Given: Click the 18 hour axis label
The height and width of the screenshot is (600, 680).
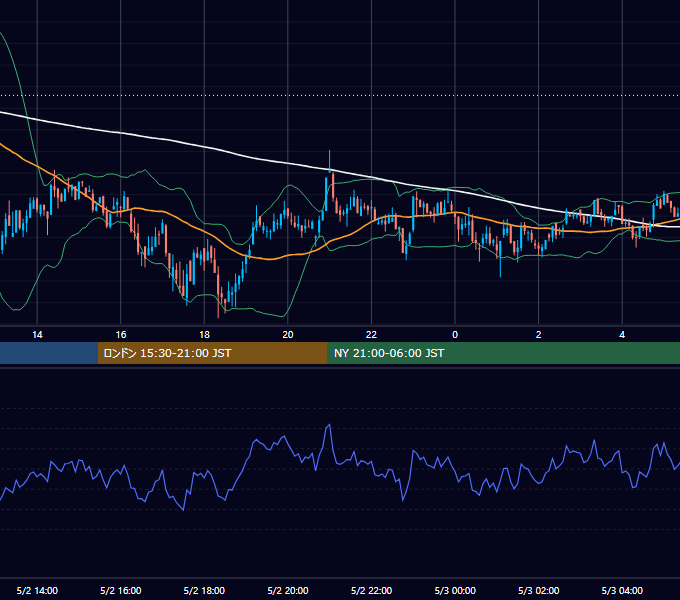Looking at the screenshot, I should (204, 335).
